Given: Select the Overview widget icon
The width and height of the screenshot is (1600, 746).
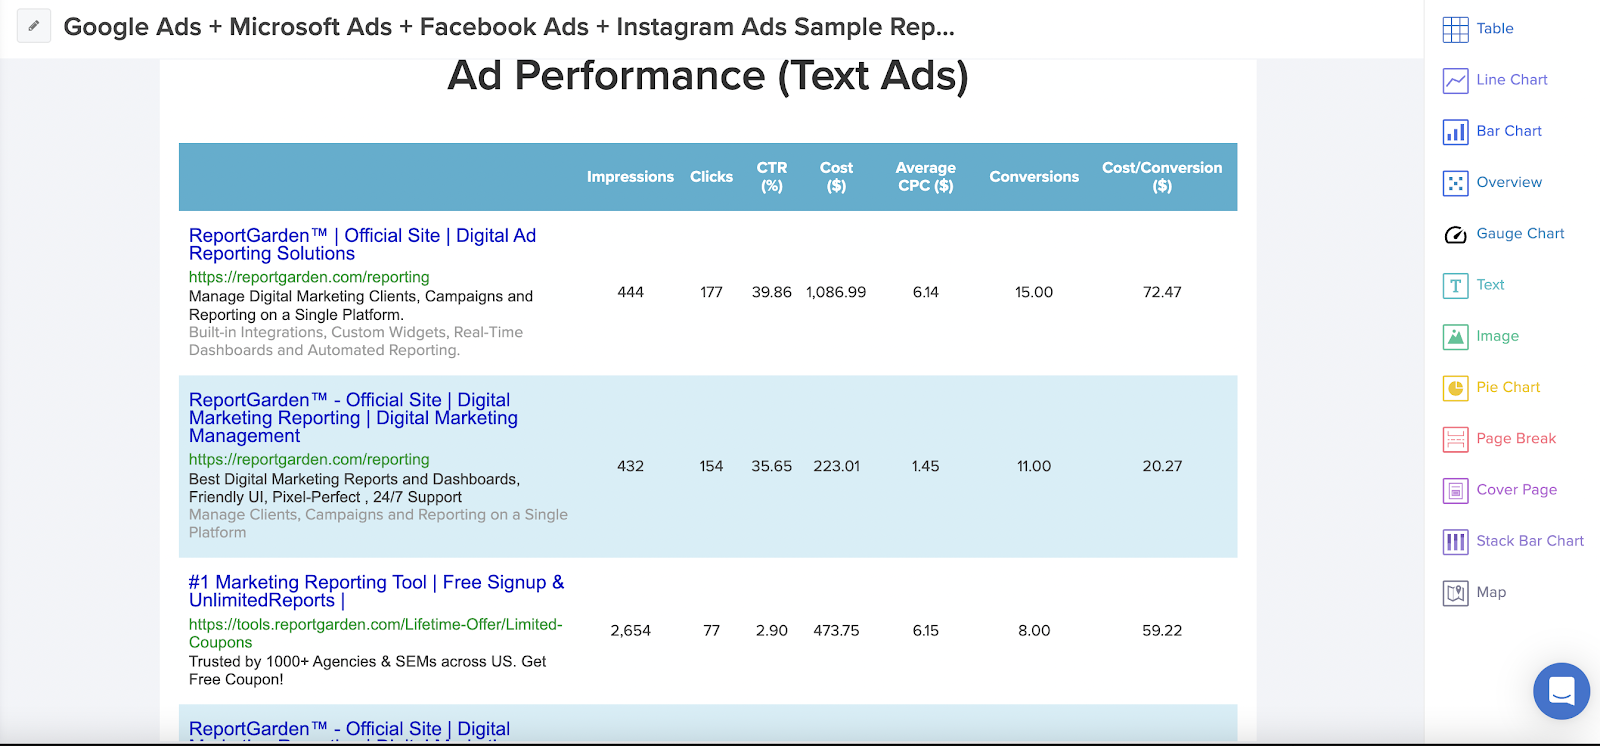Looking at the screenshot, I should click(x=1455, y=183).
